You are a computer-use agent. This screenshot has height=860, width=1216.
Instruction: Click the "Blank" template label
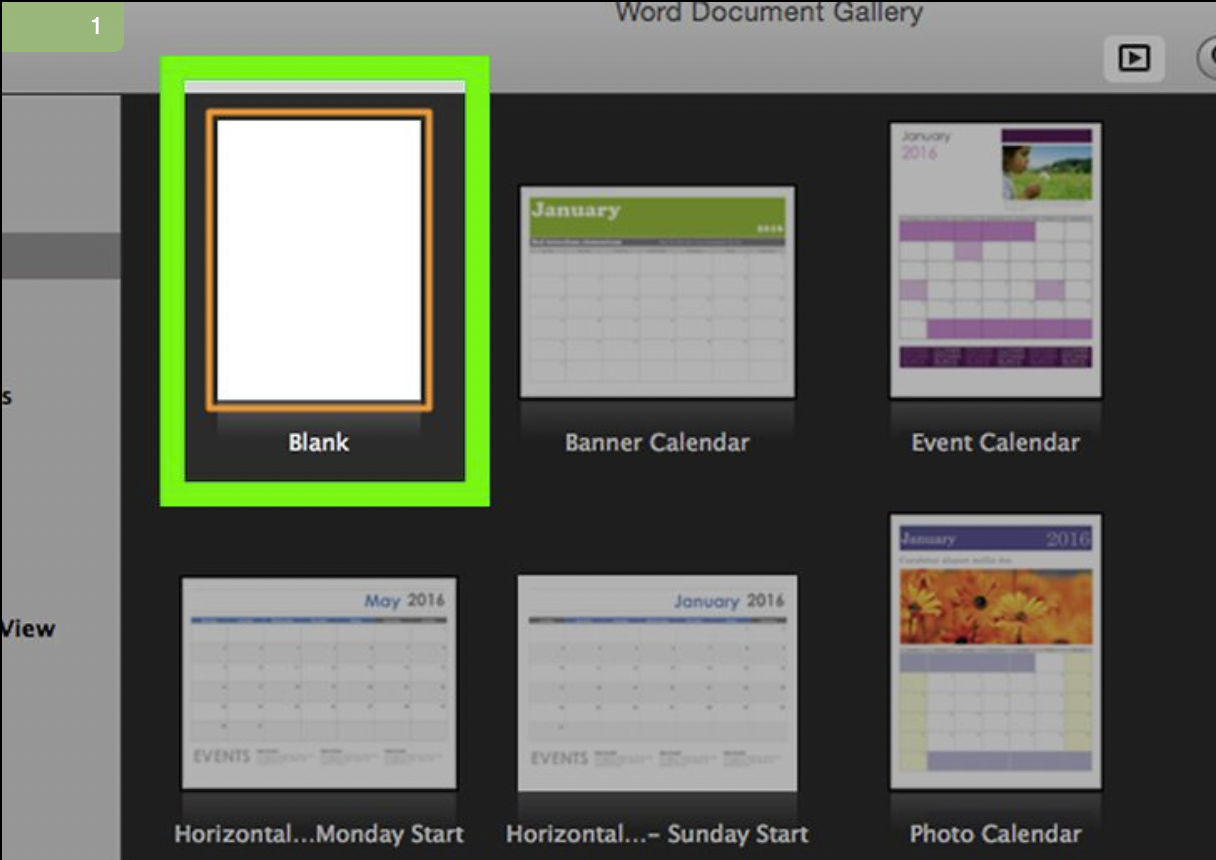[319, 442]
